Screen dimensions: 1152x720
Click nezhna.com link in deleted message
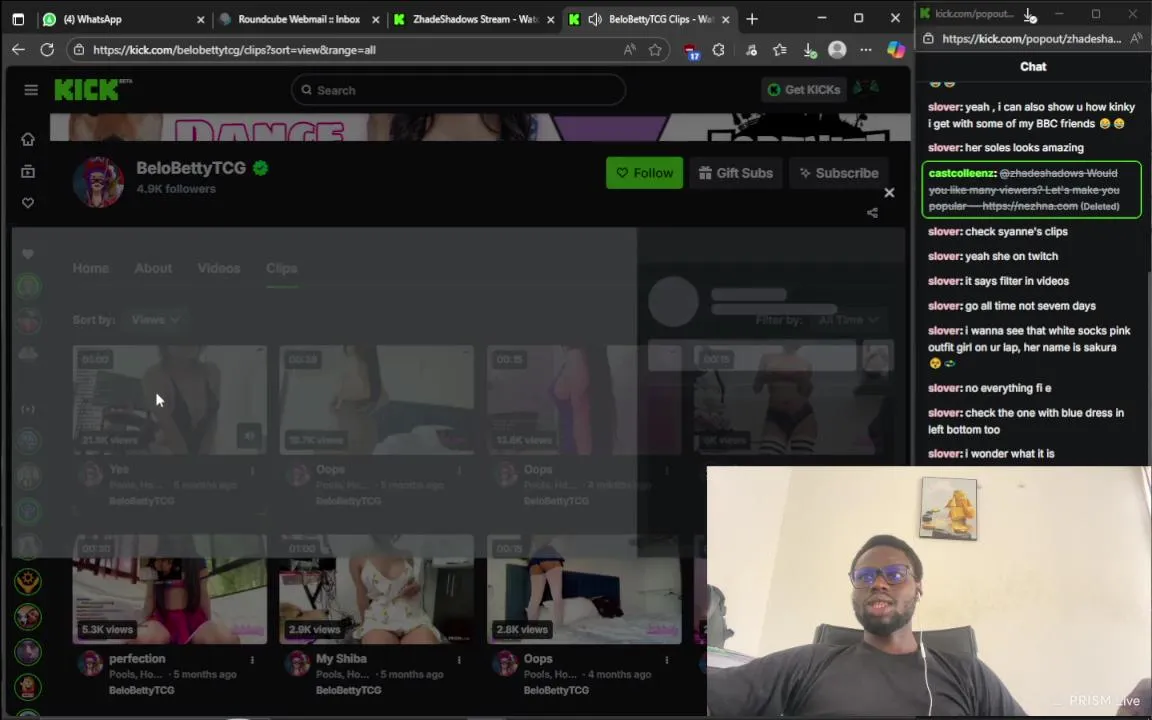click(x=1029, y=206)
